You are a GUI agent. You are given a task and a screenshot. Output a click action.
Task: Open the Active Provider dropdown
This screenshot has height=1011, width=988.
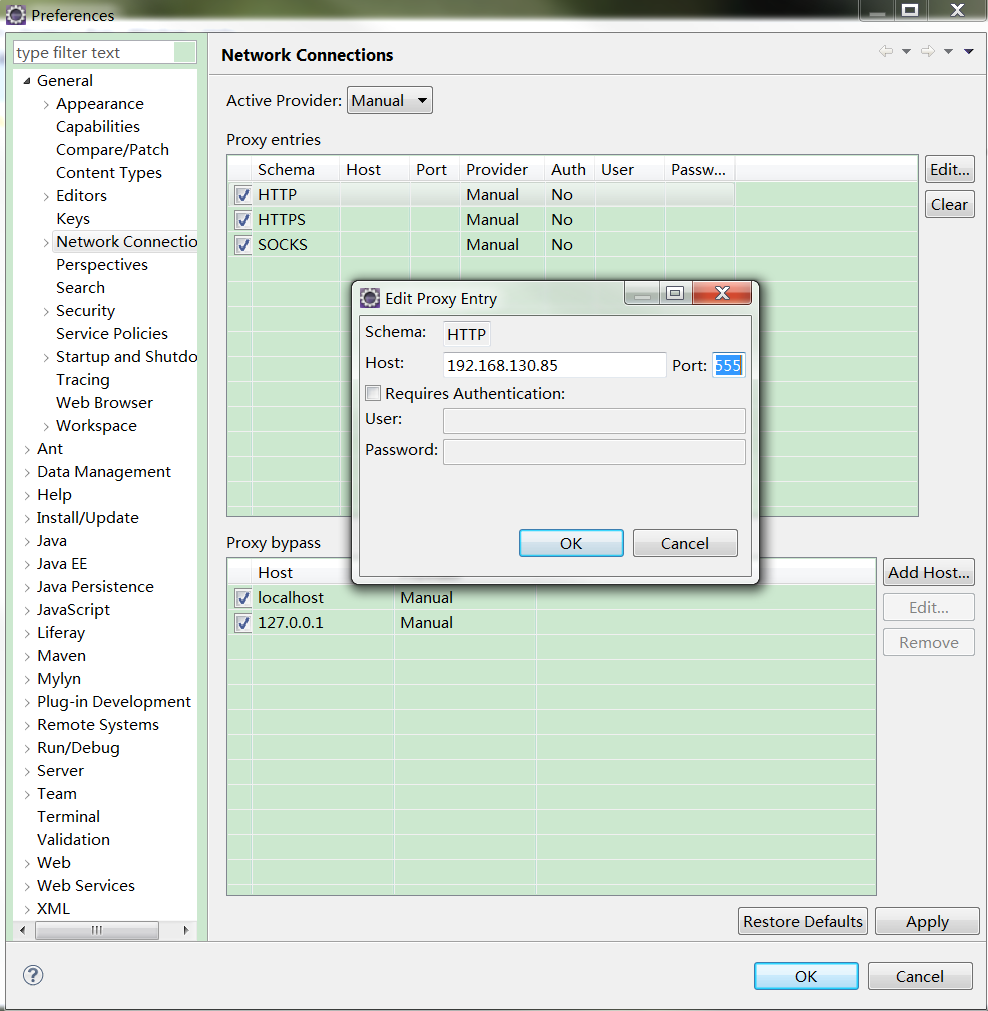click(x=389, y=101)
